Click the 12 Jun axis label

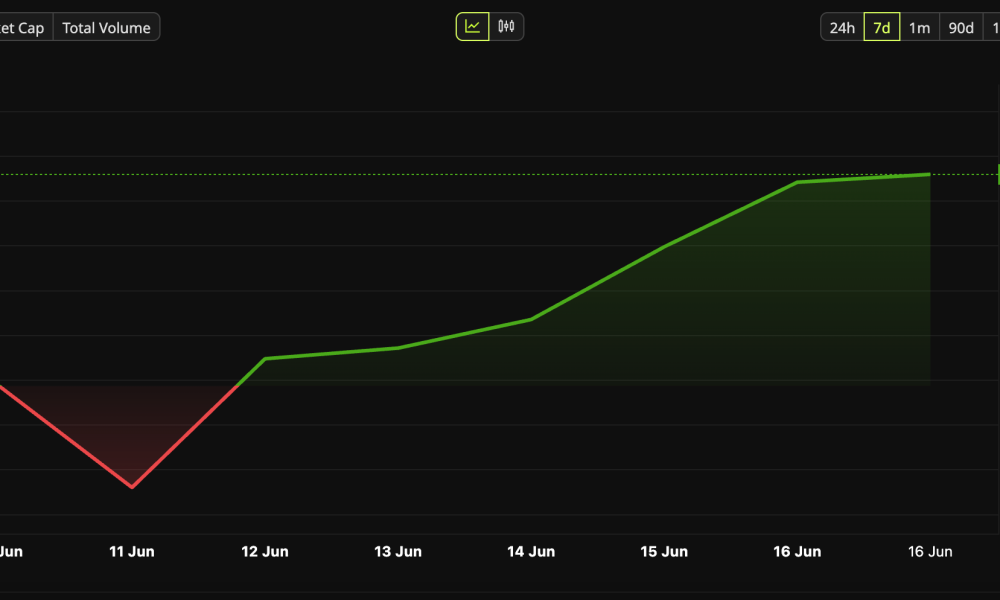tap(265, 552)
